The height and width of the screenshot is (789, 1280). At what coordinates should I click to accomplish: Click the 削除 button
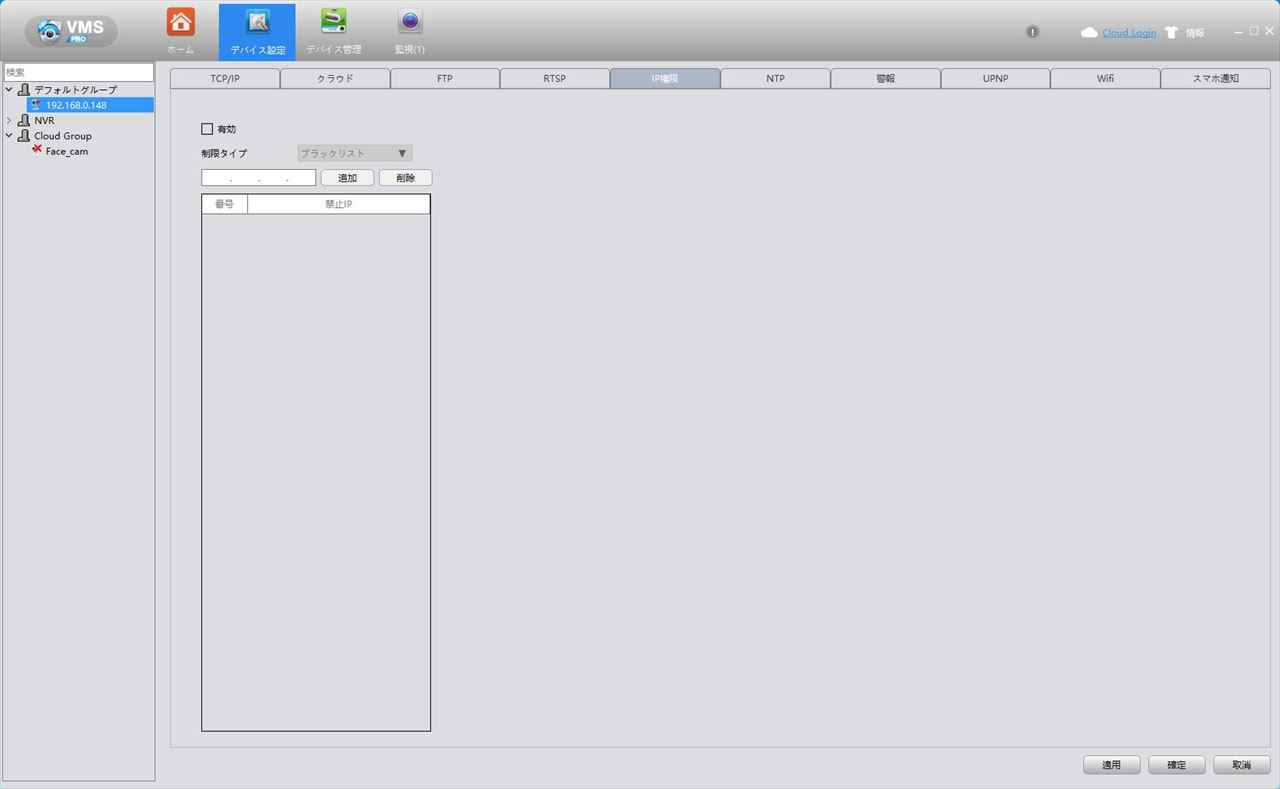click(x=405, y=177)
